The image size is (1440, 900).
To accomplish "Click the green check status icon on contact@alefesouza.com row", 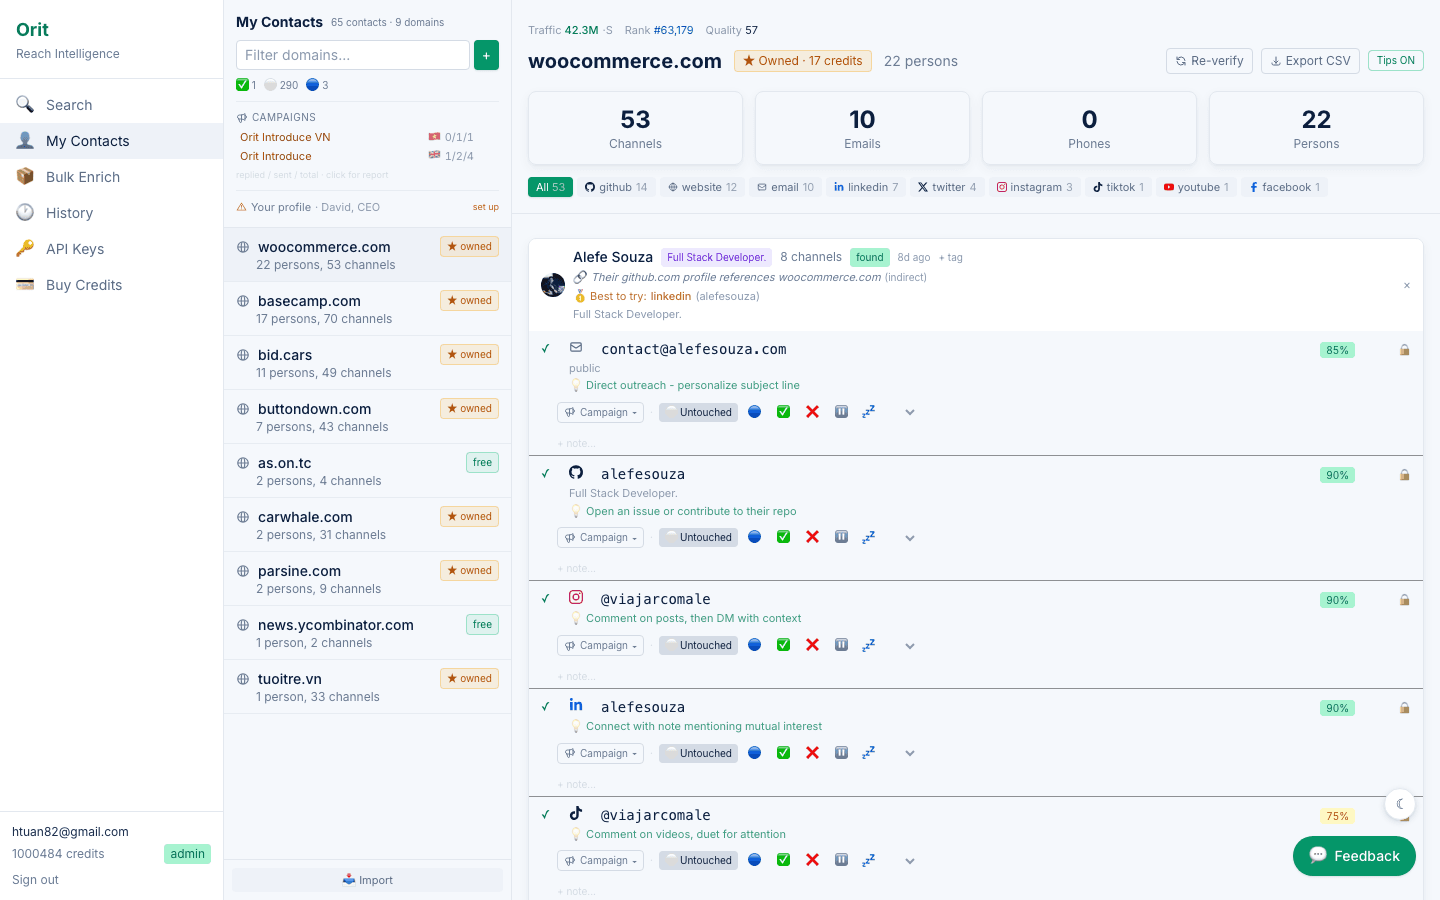I will pos(784,412).
